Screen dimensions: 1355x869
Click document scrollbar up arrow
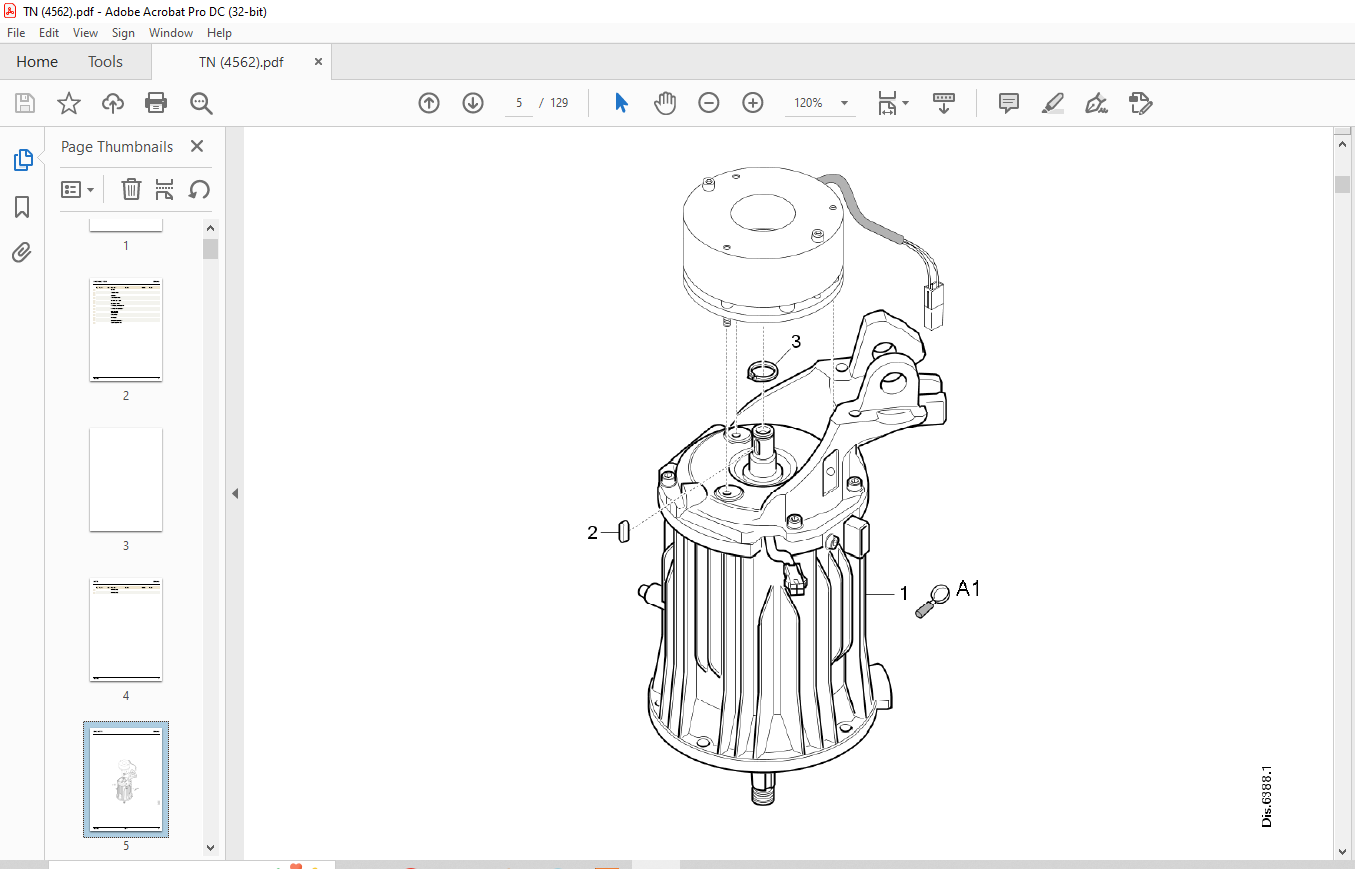click(1342, 144)
